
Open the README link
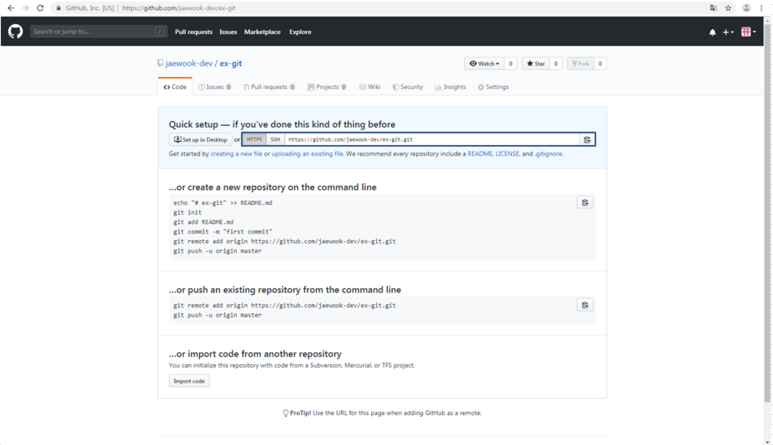point(480,154)
